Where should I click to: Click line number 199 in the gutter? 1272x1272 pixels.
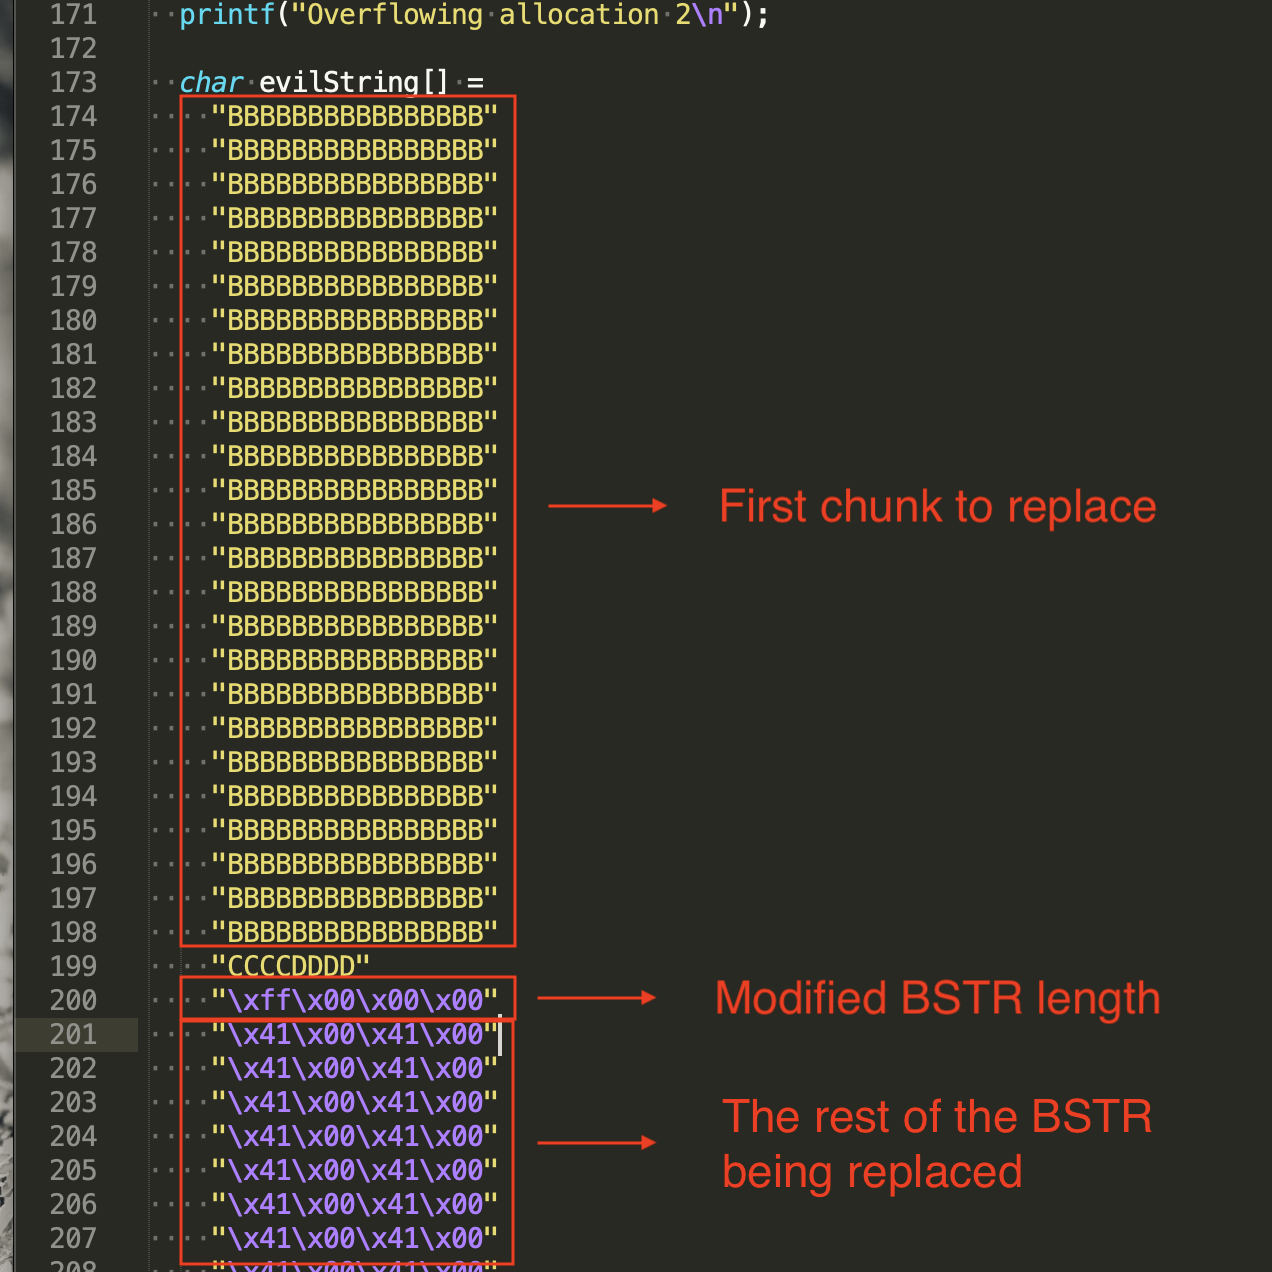click(x=73, y=966)
